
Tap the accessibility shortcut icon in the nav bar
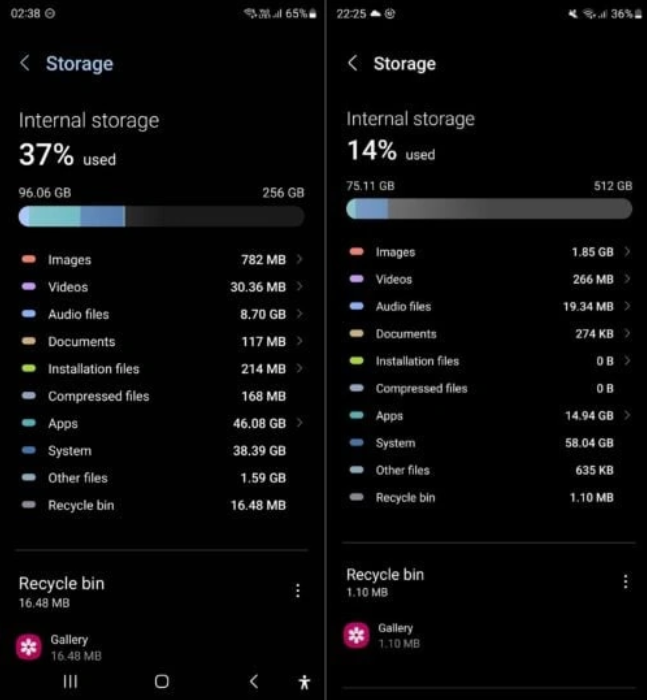pos(305,682)
